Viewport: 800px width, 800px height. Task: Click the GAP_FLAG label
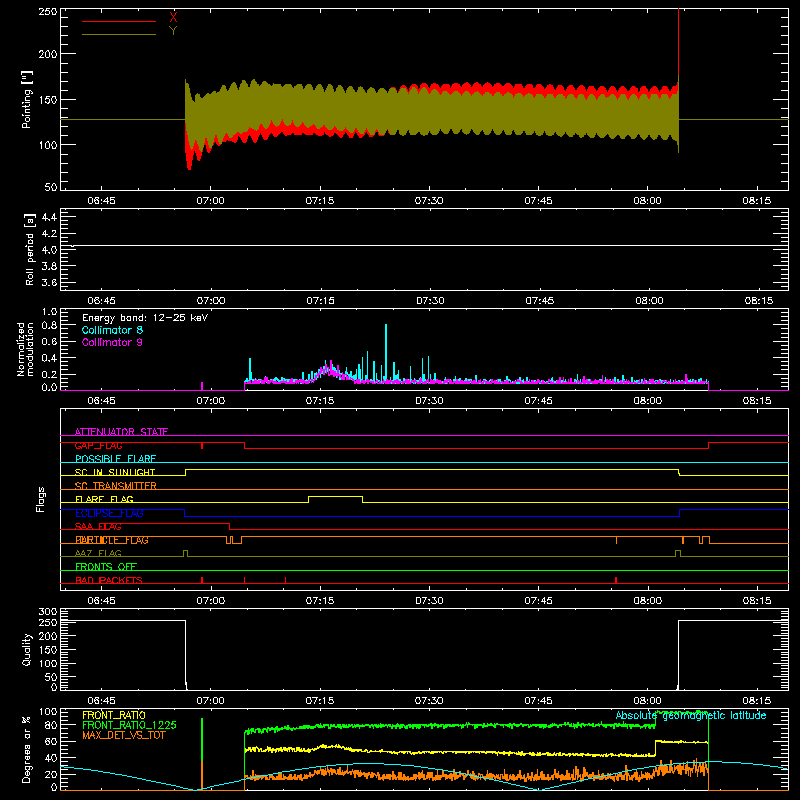(x=98, y=445)
